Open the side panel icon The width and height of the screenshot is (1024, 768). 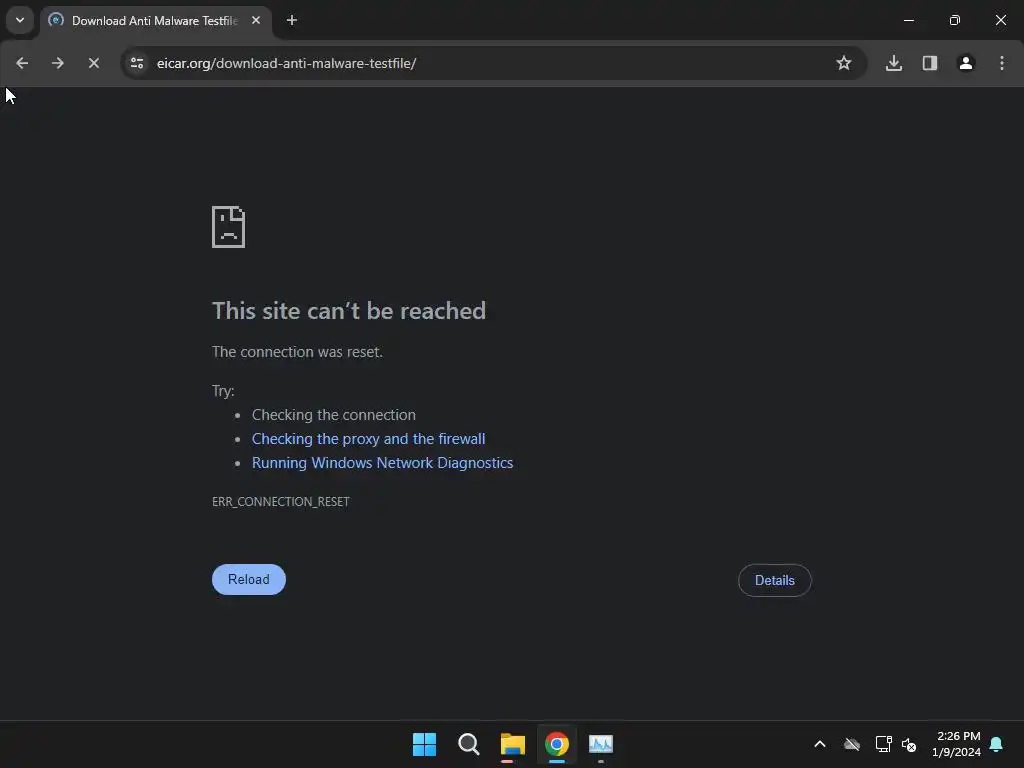click(x=930, y=63)
